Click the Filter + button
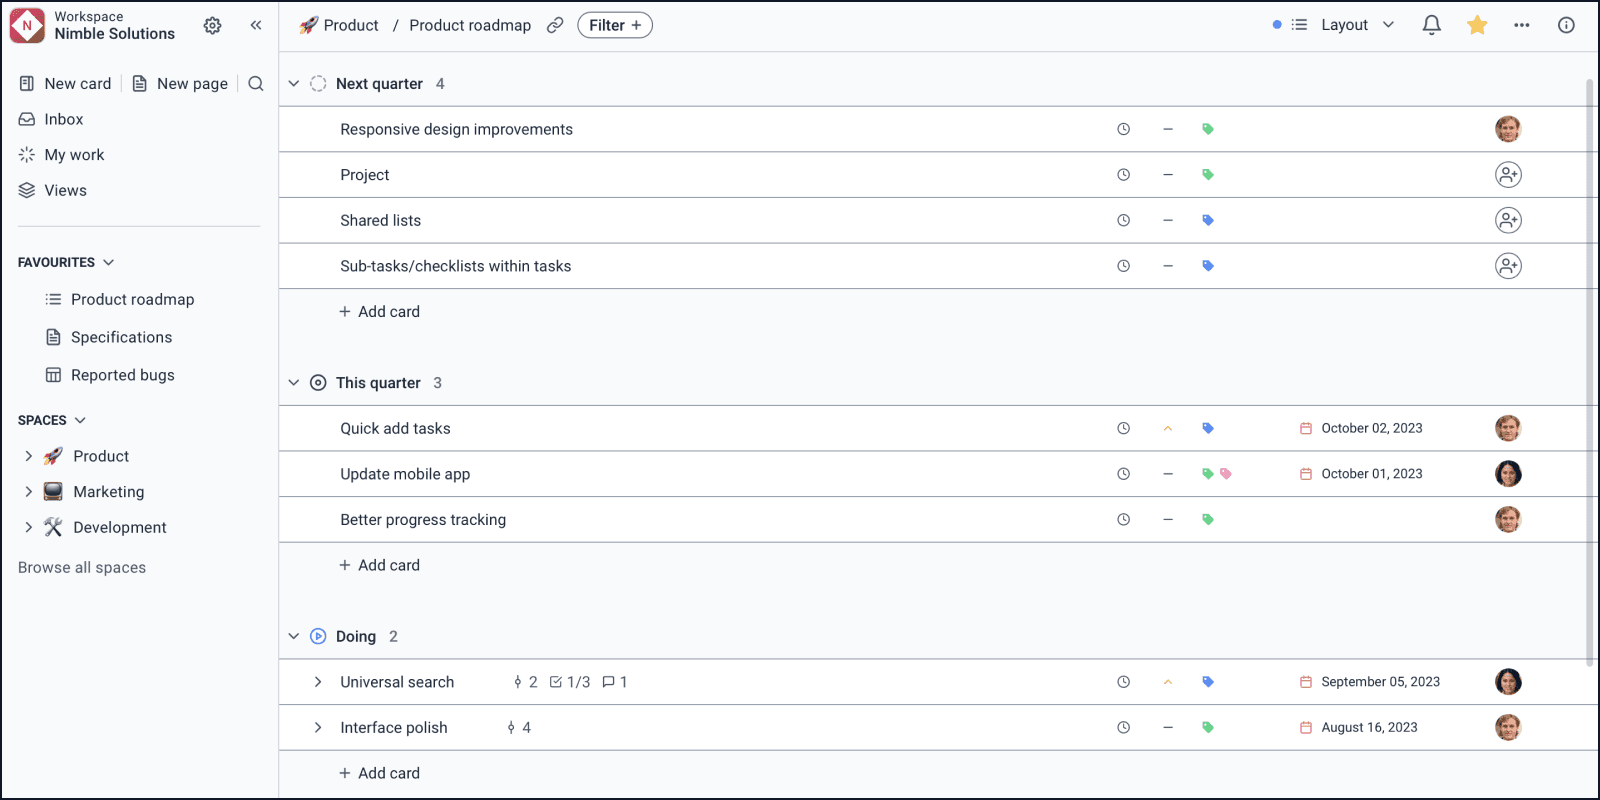1600x800 pixels. (x=615, y=25)
